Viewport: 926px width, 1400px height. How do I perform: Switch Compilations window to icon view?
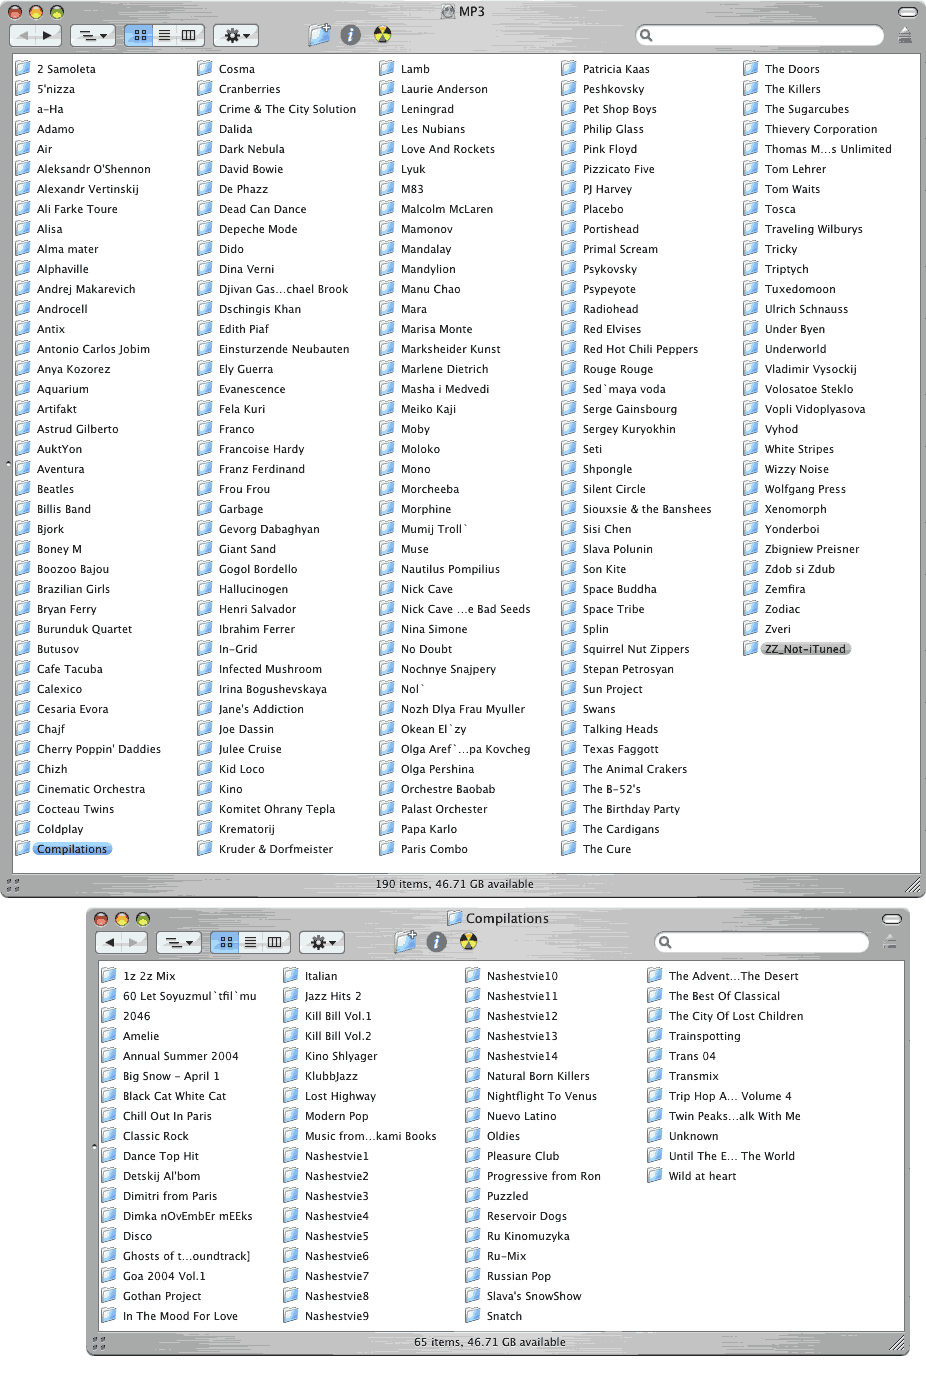tap(226, 942)
